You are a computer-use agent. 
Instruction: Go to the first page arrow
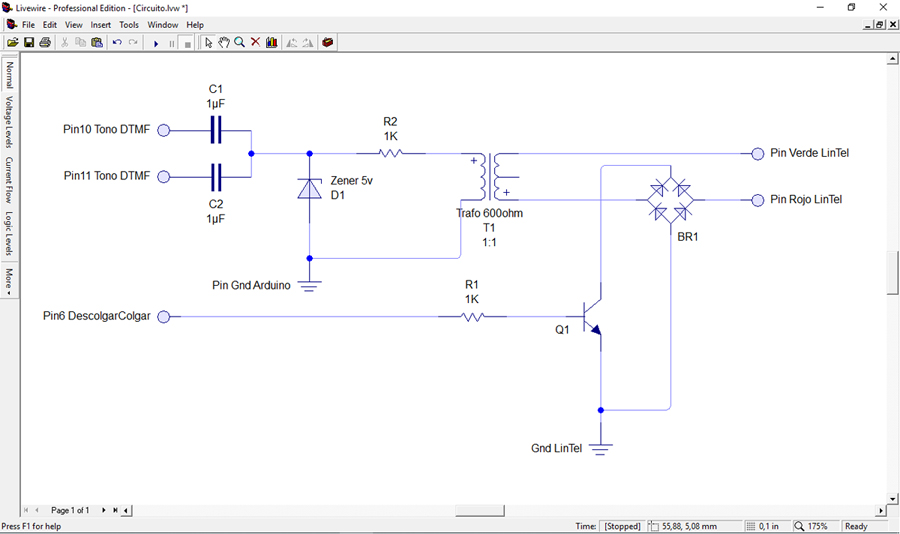point(26,510)
